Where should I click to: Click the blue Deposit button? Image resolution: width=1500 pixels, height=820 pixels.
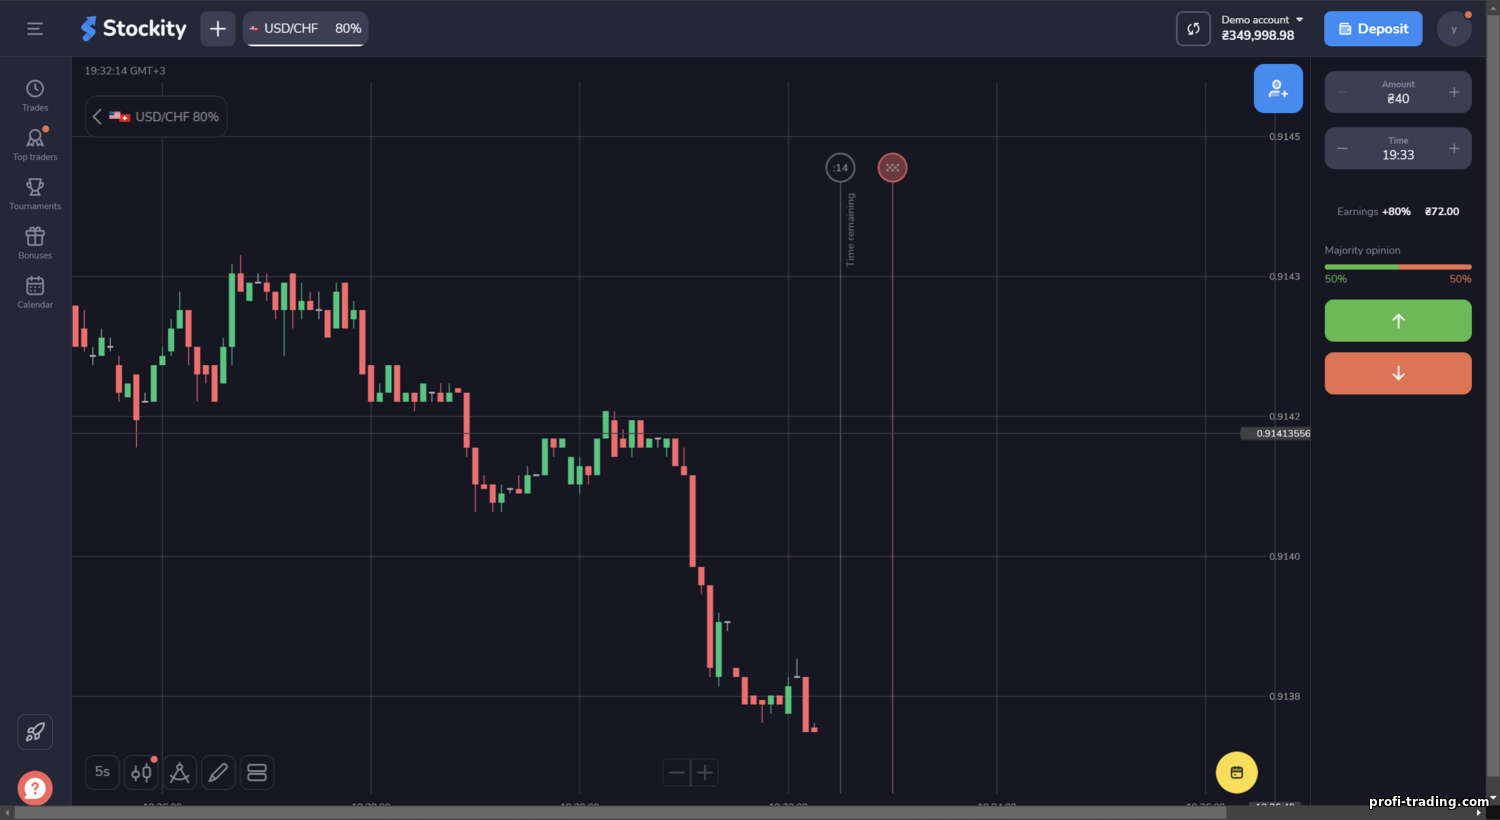click(x=1373, y=29)
